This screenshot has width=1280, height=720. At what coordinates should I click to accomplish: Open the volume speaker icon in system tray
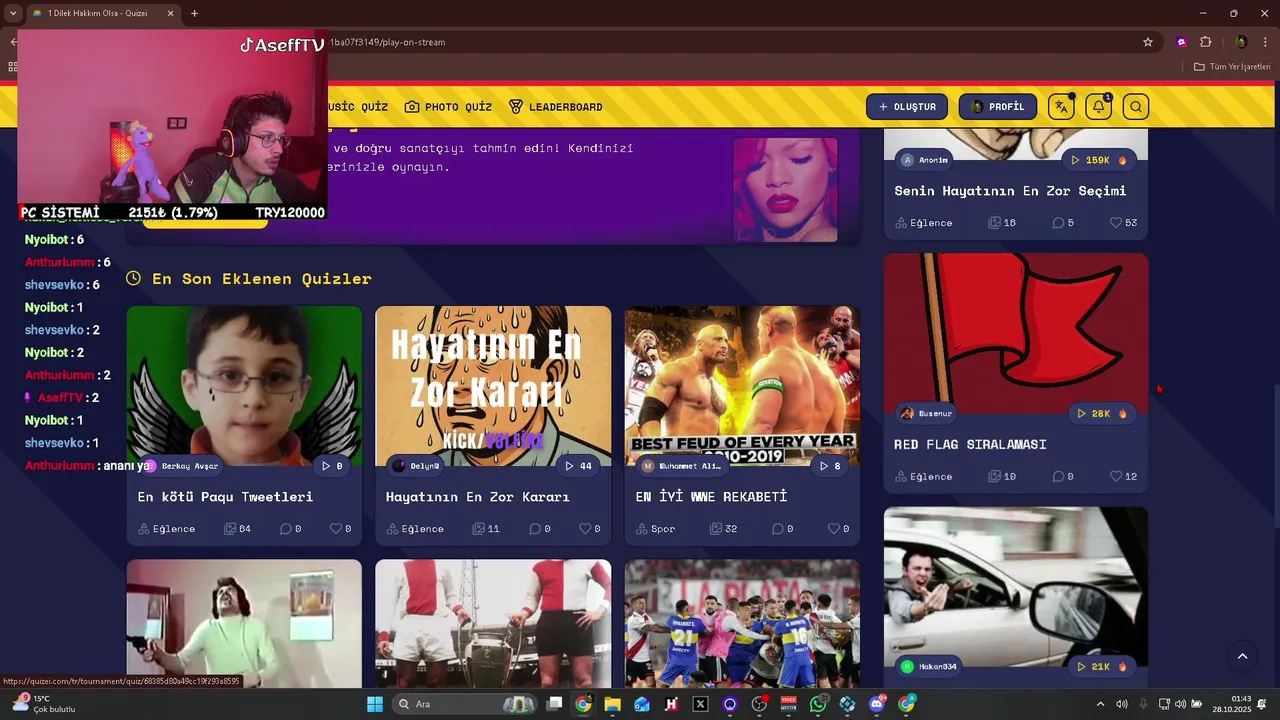tap(1180, 704)
